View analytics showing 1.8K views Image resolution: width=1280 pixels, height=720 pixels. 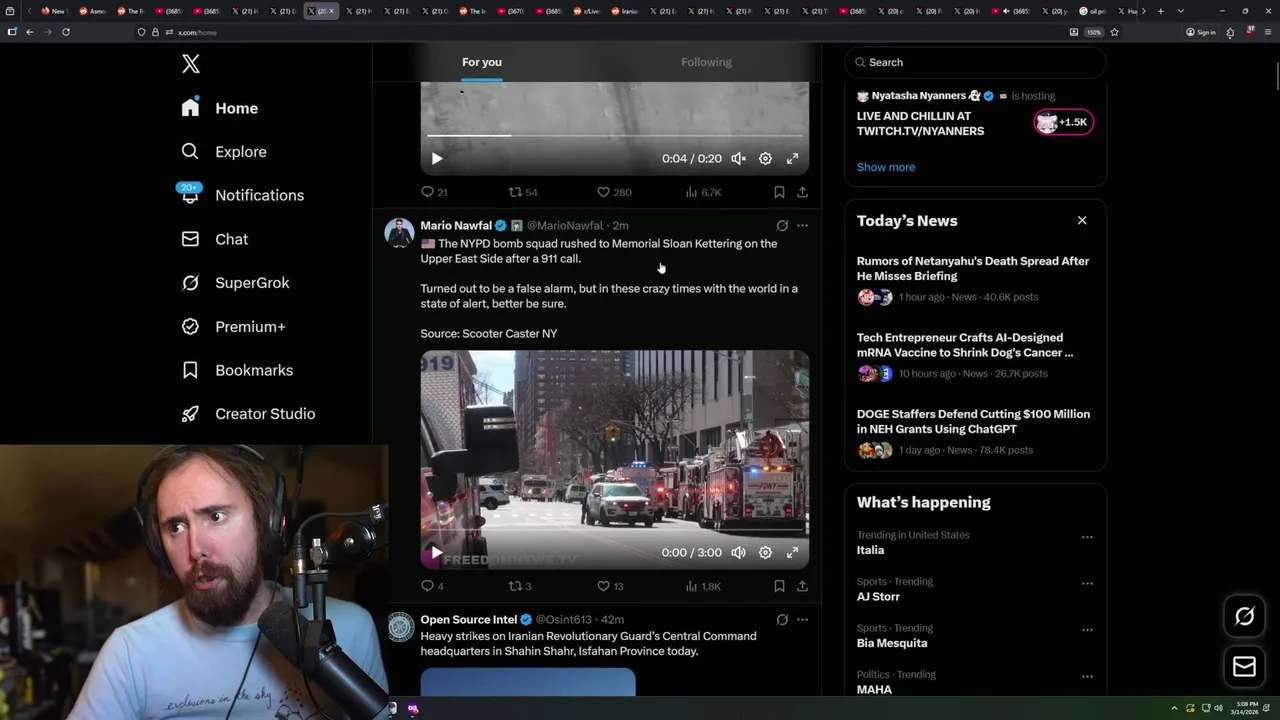click(x=703, y=586)
